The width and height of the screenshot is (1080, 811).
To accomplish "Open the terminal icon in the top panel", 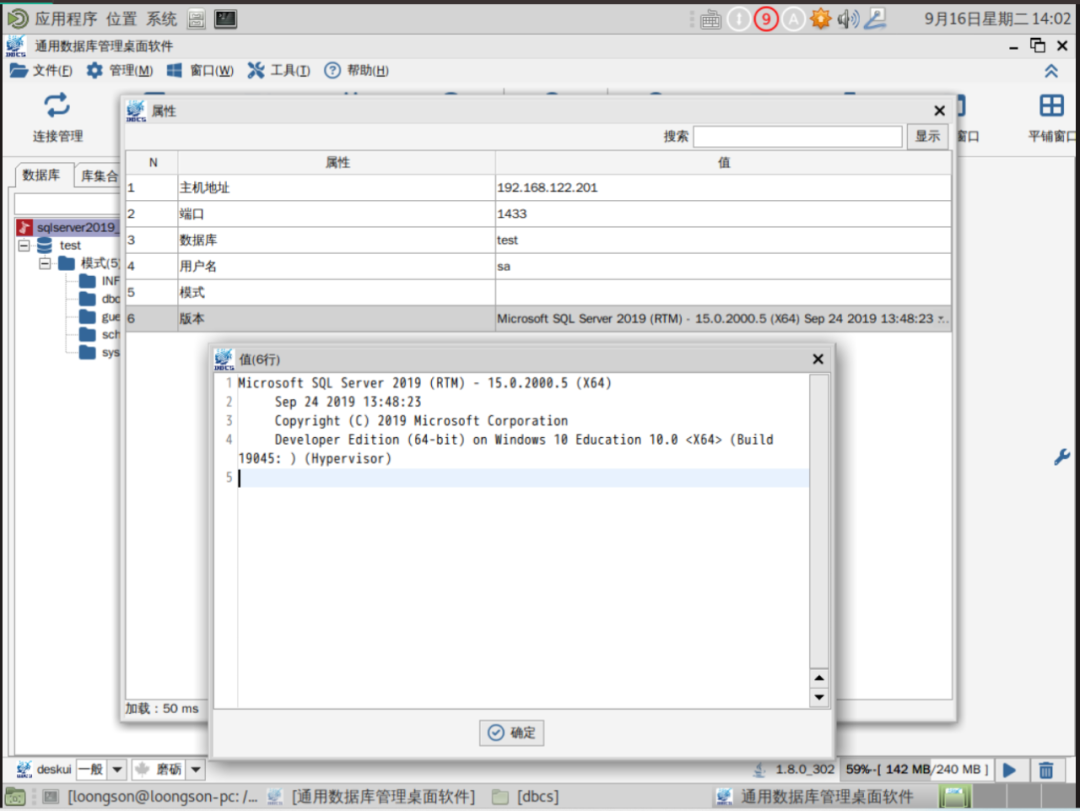I will click(x=225, y=19).
